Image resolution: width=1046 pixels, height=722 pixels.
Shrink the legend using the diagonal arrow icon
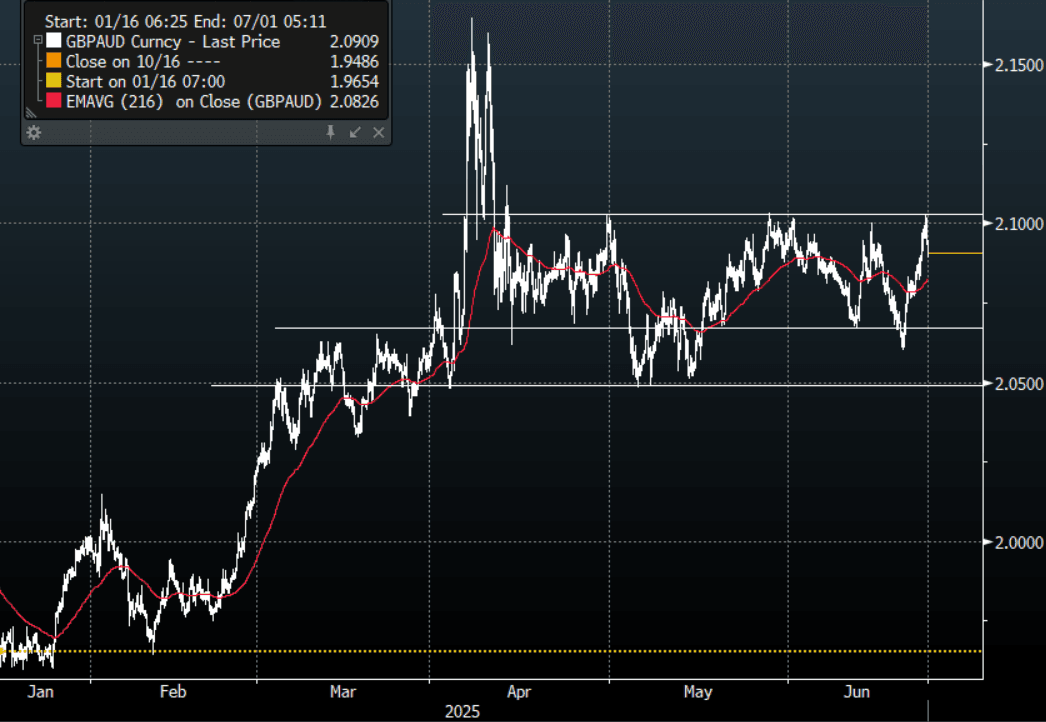[x=355, y=132]
